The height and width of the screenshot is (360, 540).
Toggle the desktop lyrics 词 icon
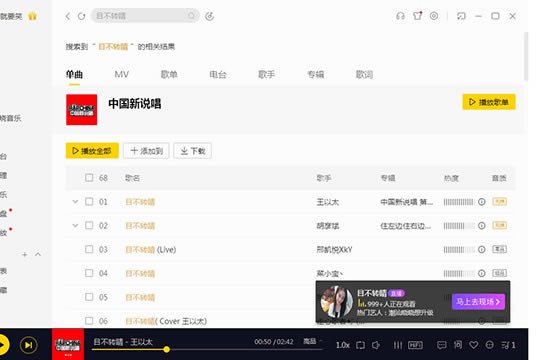[458, 345]
